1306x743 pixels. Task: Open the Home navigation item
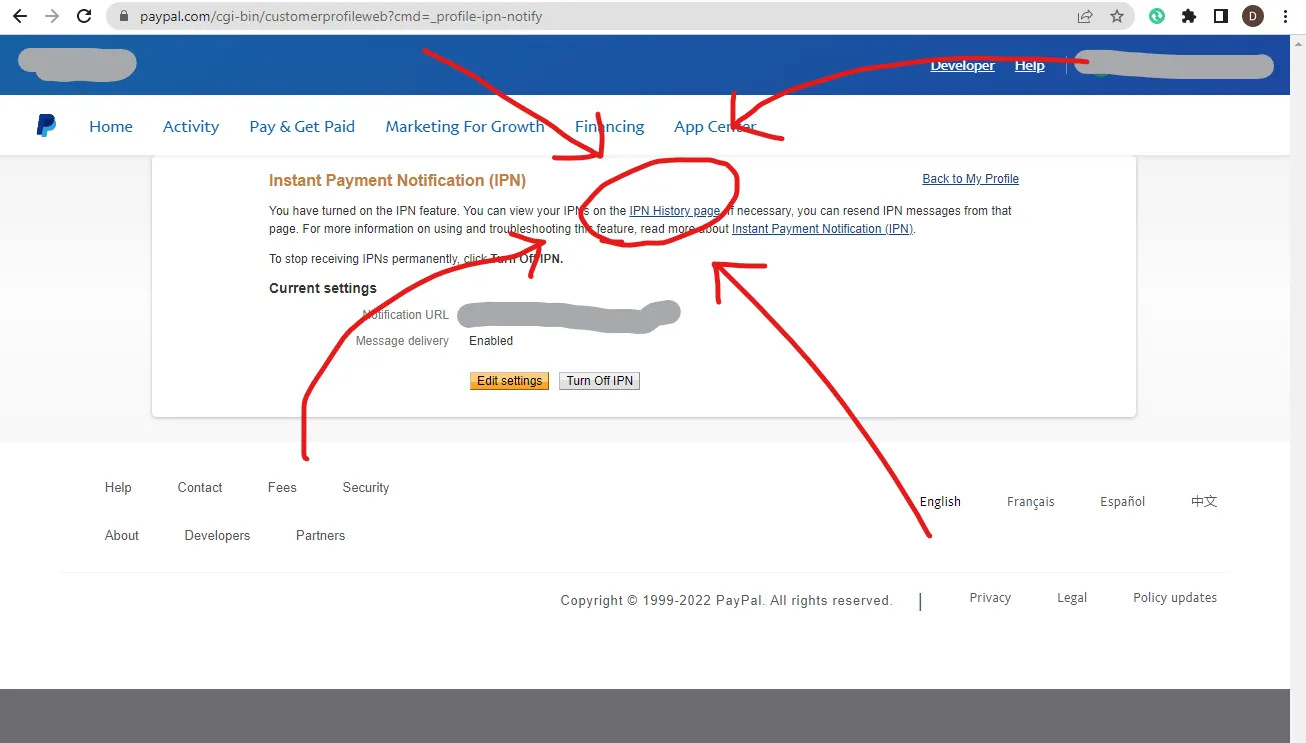[111, 126]
